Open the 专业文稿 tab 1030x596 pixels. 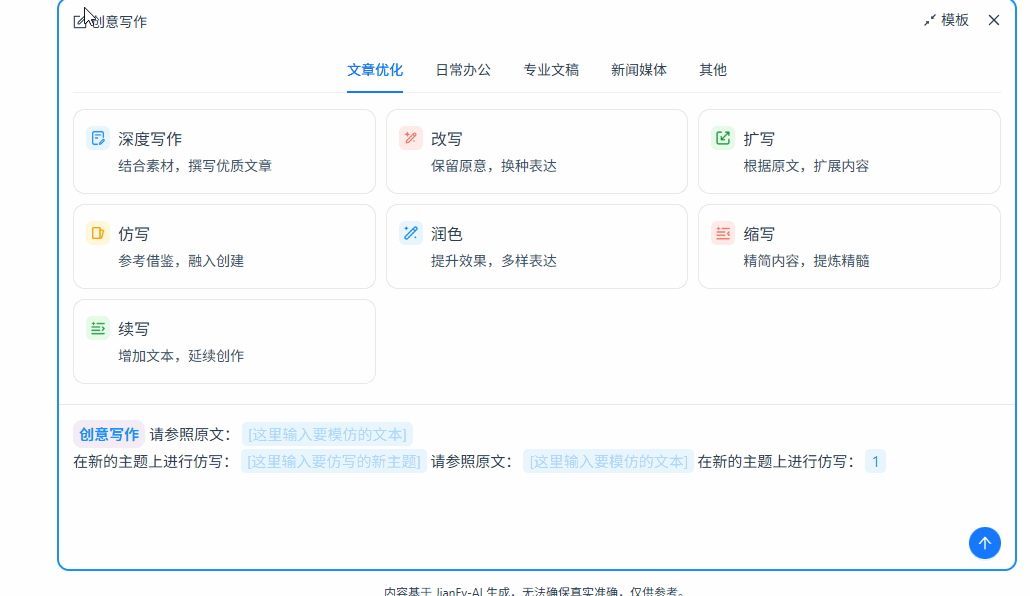pos(549,70)
